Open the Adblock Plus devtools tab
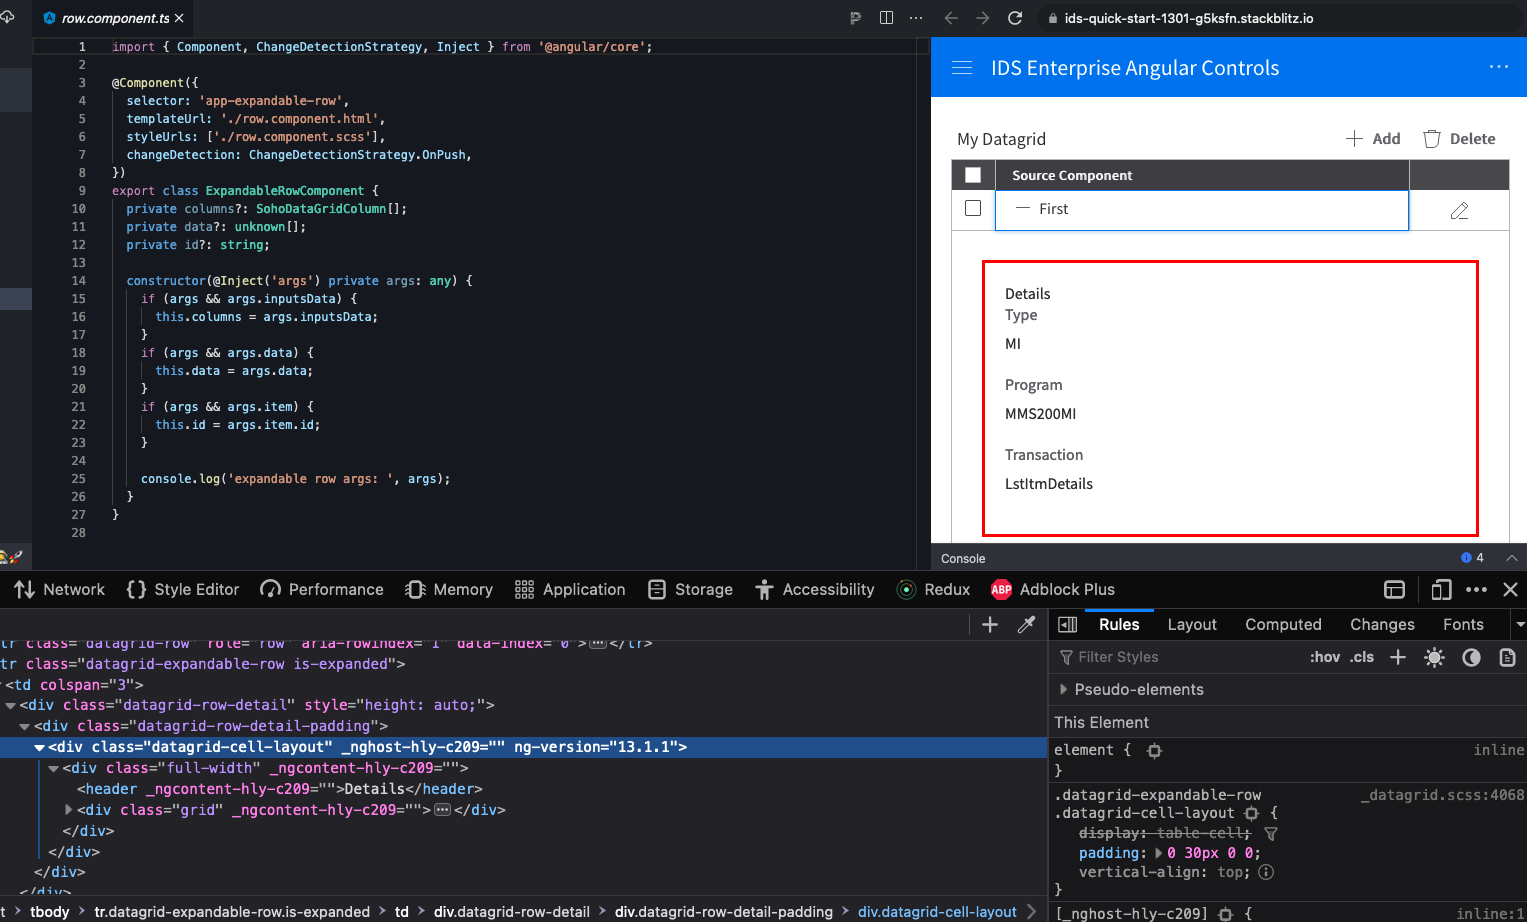Viewport: 1527px width, 922px height. (1053, 590)
